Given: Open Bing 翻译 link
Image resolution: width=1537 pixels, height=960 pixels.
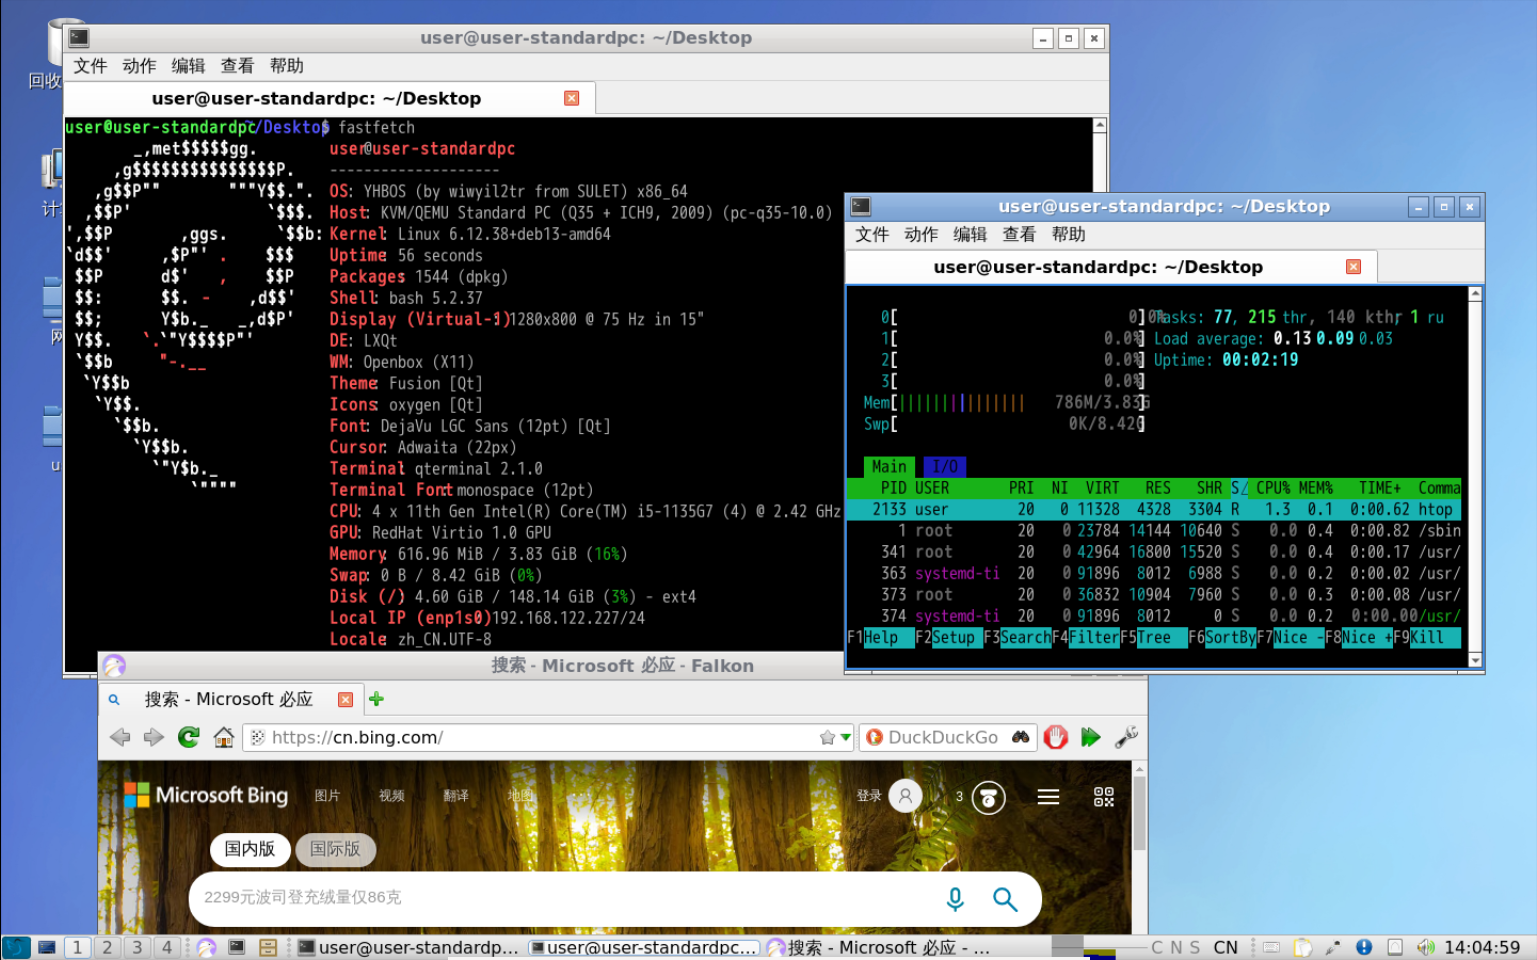Looking at the screenshot, I should point(456,796).
